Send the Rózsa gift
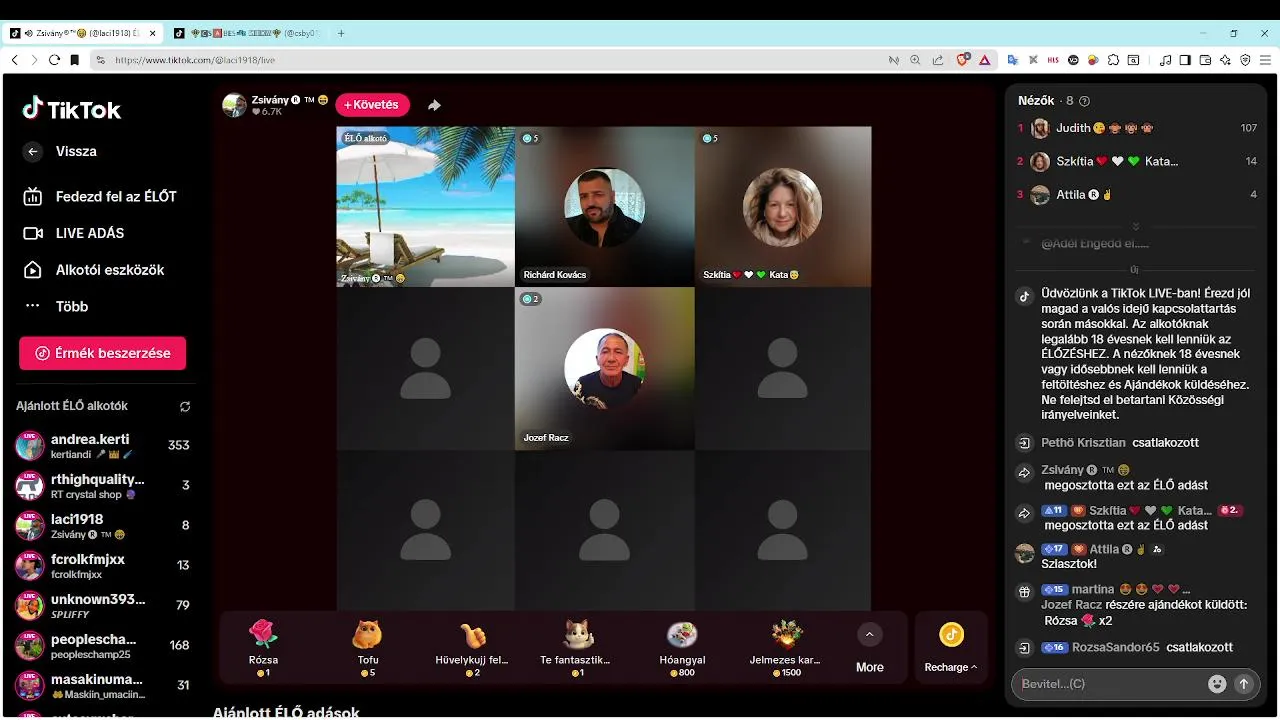The width and height of the screenshot is (1280, 720). 263,648
